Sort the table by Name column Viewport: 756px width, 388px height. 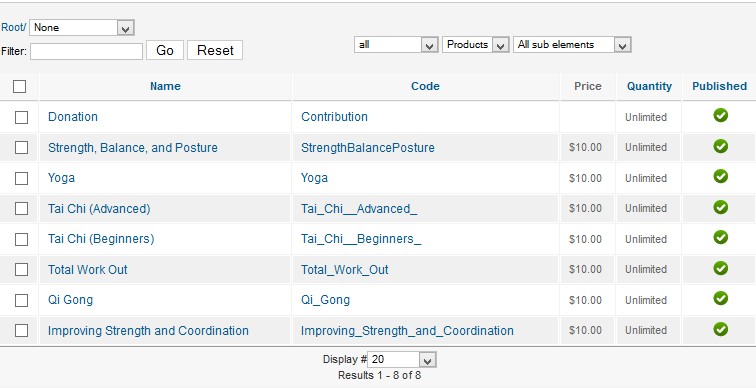click(x=165, y=86)
